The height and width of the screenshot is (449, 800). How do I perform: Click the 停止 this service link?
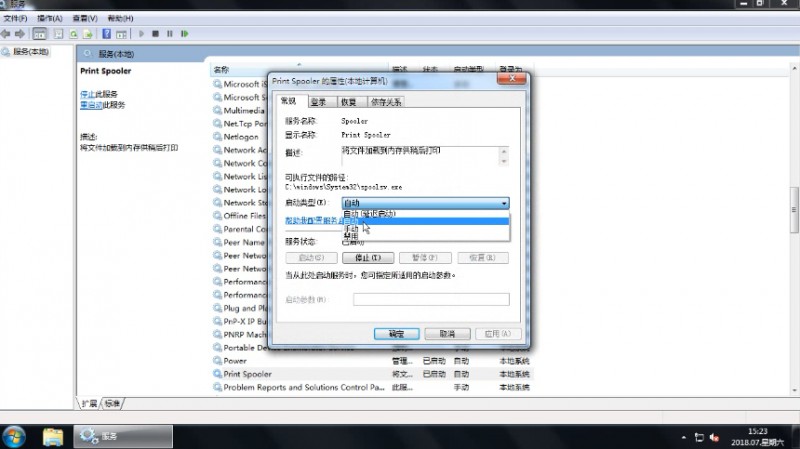87,94
